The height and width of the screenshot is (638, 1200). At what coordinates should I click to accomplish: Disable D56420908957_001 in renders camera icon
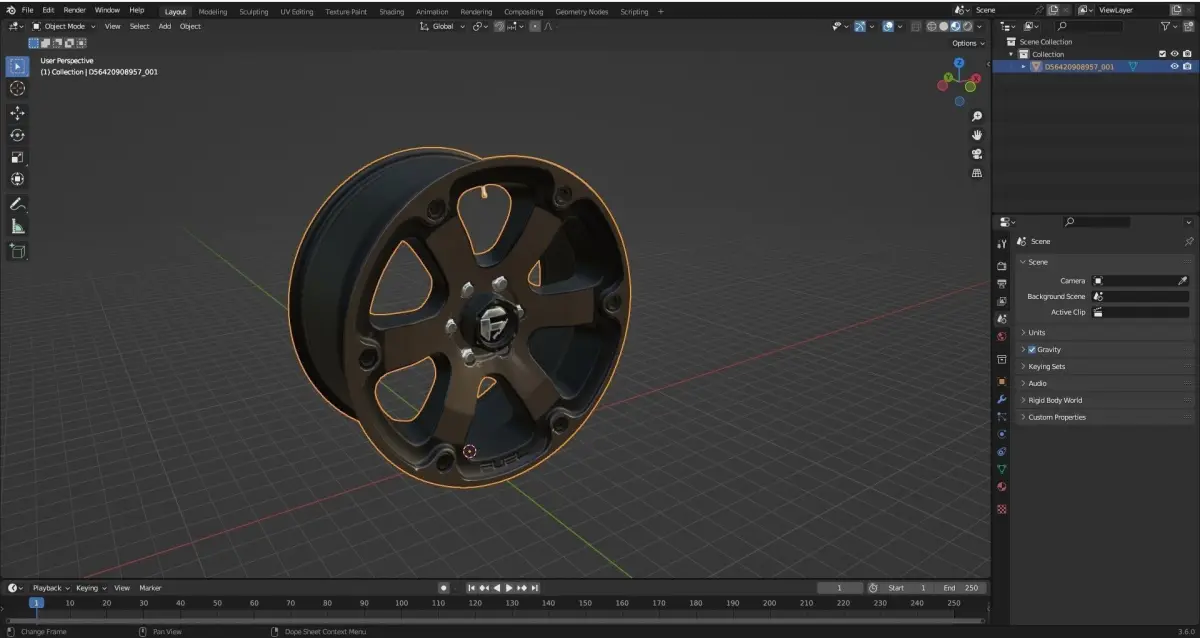[x=1188, y=66]
